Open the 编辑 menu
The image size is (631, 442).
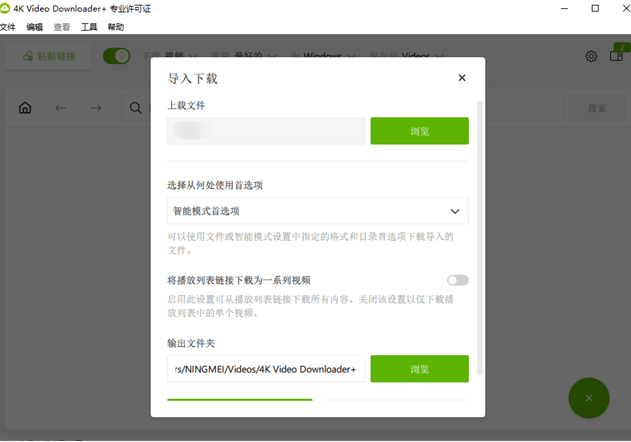[x=35, y=27]
